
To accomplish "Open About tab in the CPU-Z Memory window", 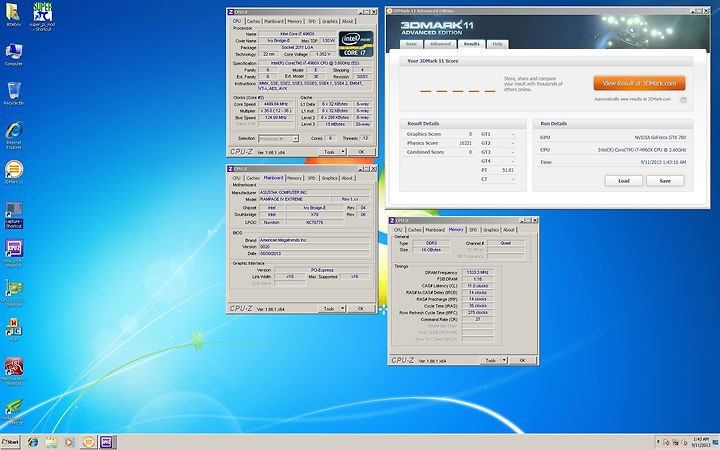I will pos(508,230).
